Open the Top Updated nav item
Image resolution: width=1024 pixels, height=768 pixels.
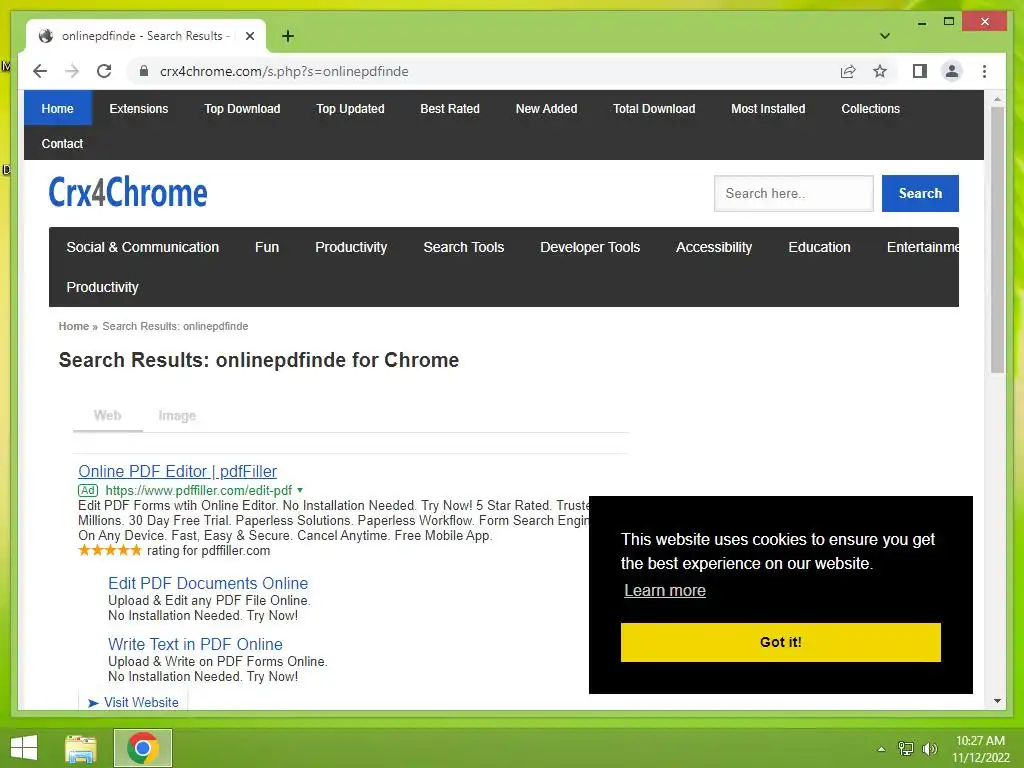click(x=350, y=108)
